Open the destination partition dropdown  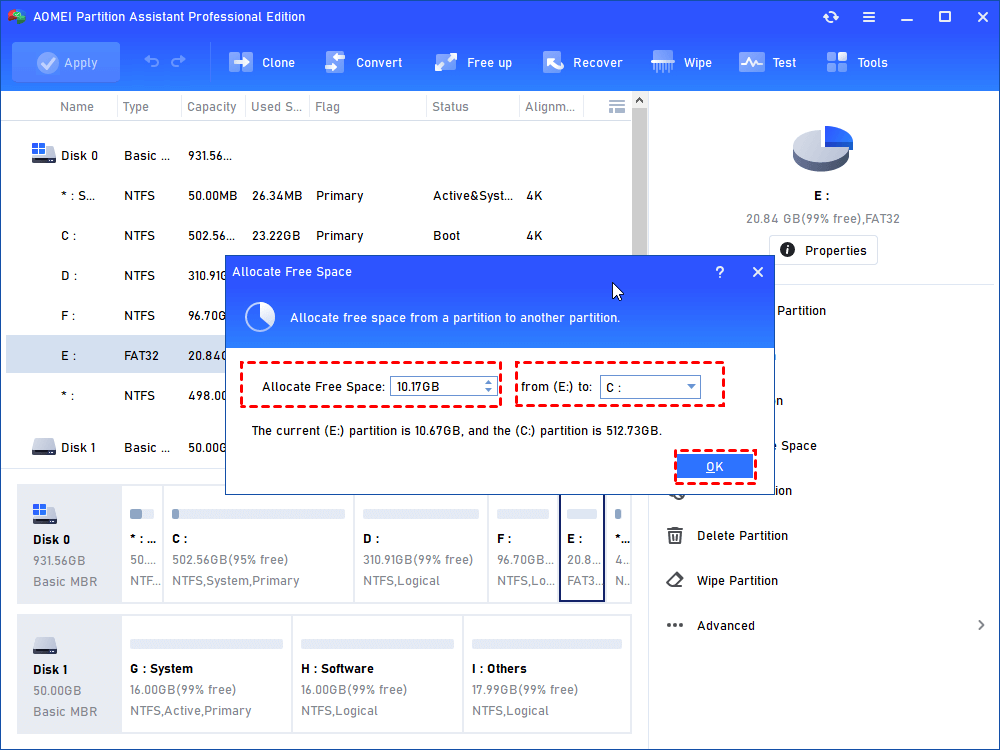click(651, 387)
